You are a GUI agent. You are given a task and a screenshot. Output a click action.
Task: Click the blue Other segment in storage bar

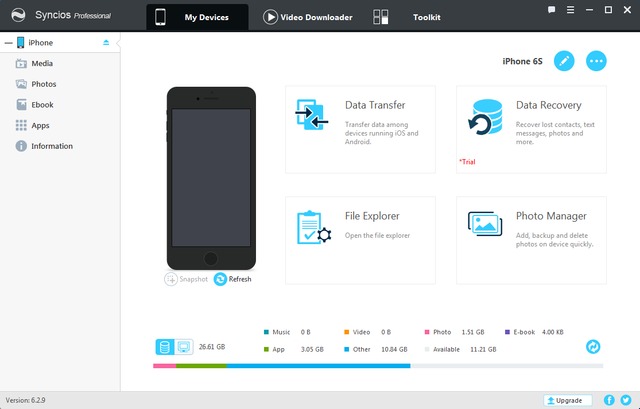pyautogui.click(x=317, y=365)
